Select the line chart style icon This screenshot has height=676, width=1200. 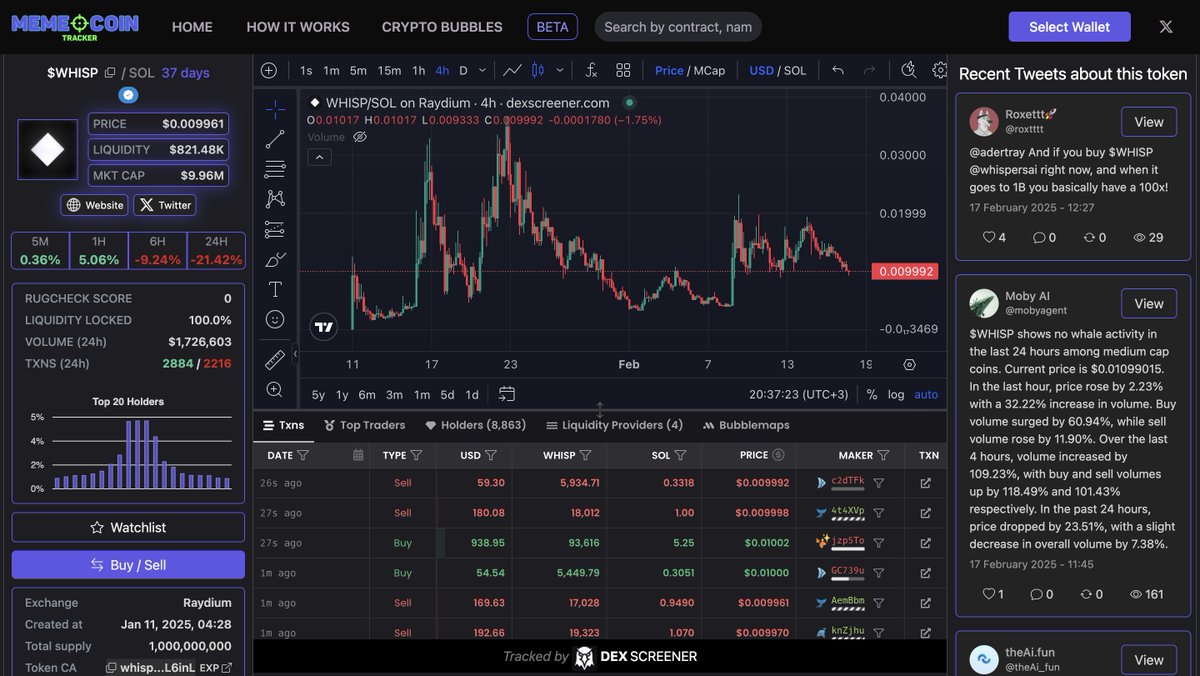point(512,70)
